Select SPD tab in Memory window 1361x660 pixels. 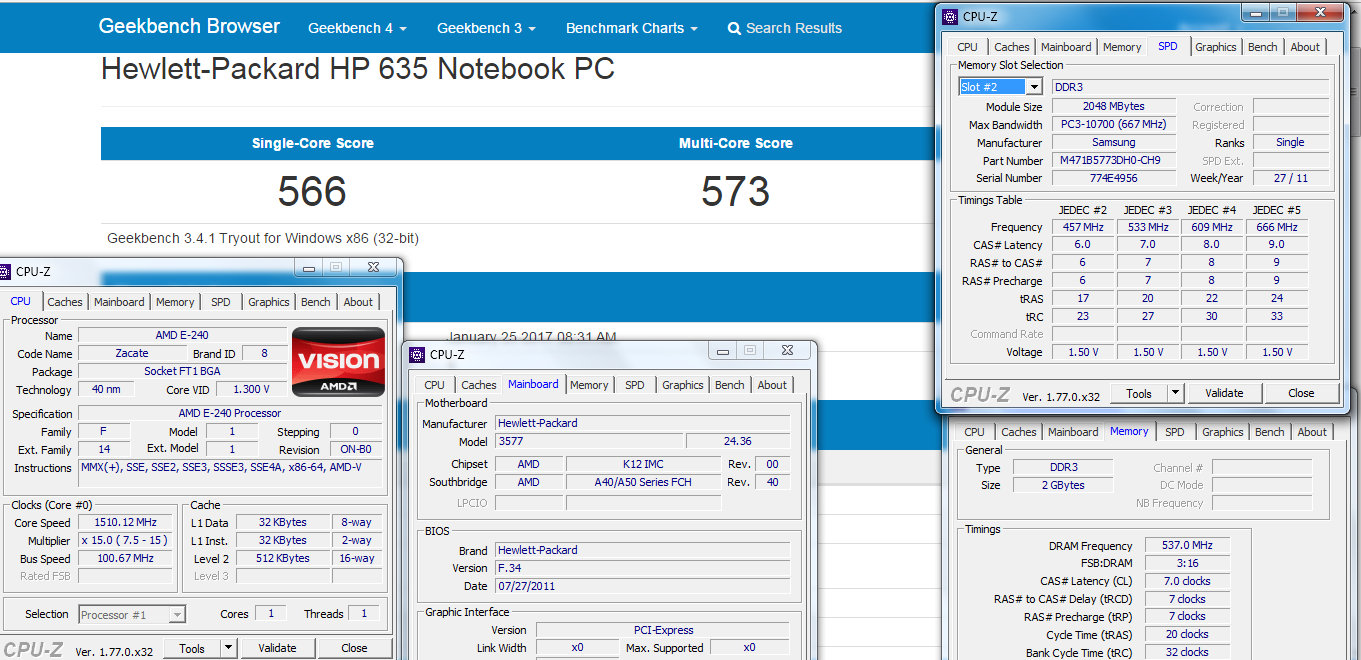(x=1175, y=432)
